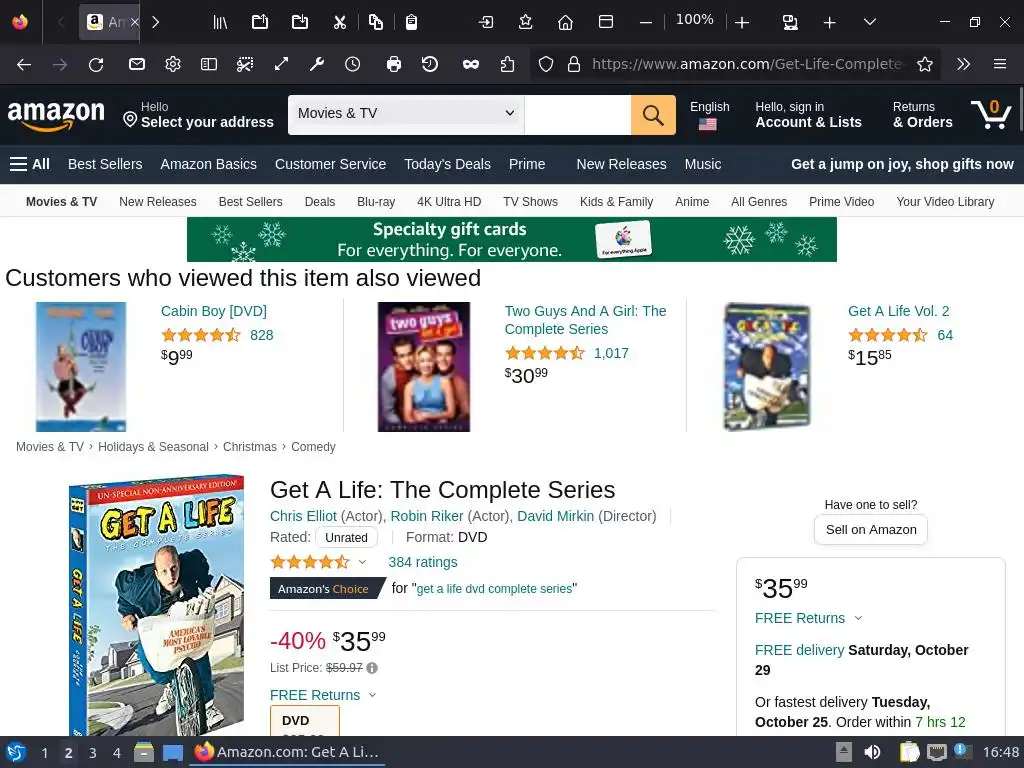Viewport: 1024px width, 768px height.
Task: Open the Get A Life Vol. 2 cover thumbnail
Action: coord(767,366)
